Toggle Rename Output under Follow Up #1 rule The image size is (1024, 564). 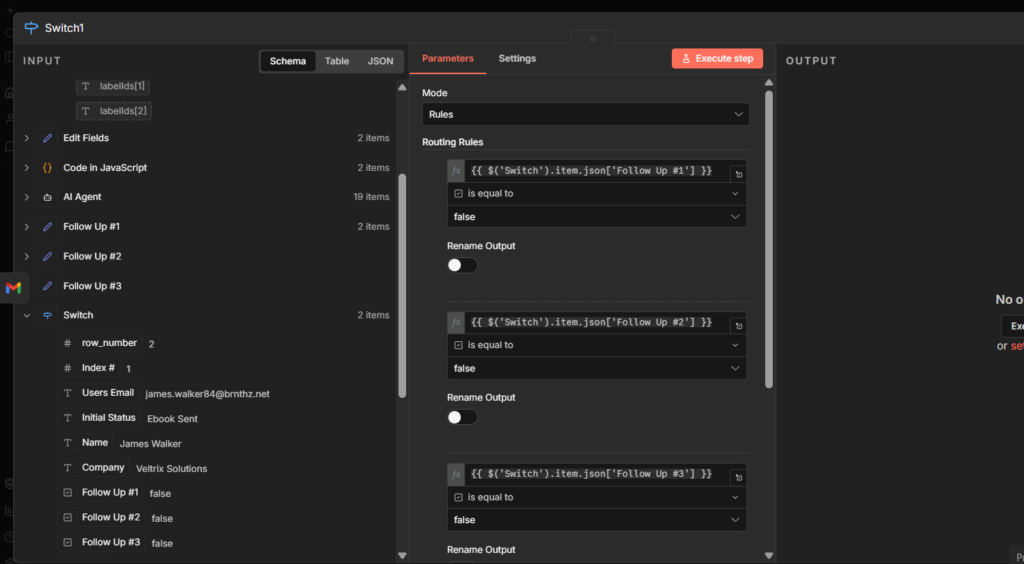462,265
